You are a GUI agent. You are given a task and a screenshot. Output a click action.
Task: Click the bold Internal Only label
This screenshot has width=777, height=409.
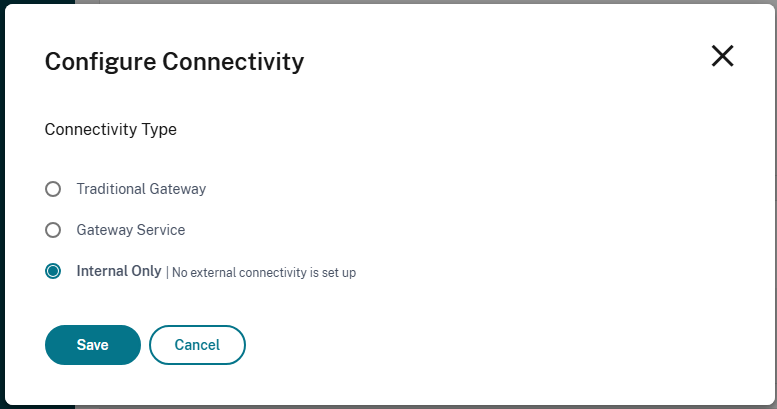click(x=118, y=271)
